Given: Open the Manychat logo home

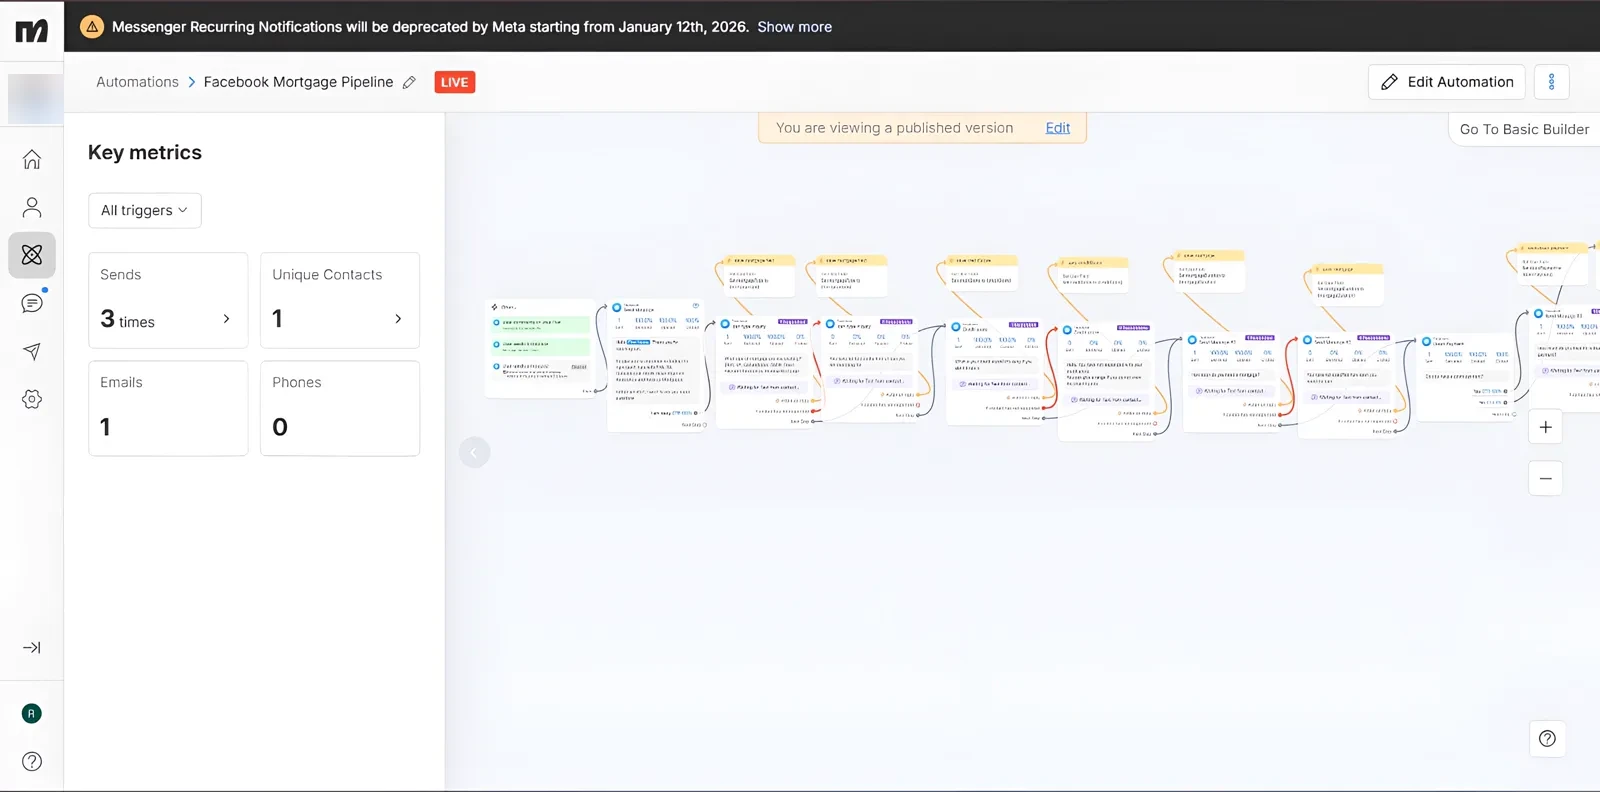Looking at the screenshot, I should 31,31.
